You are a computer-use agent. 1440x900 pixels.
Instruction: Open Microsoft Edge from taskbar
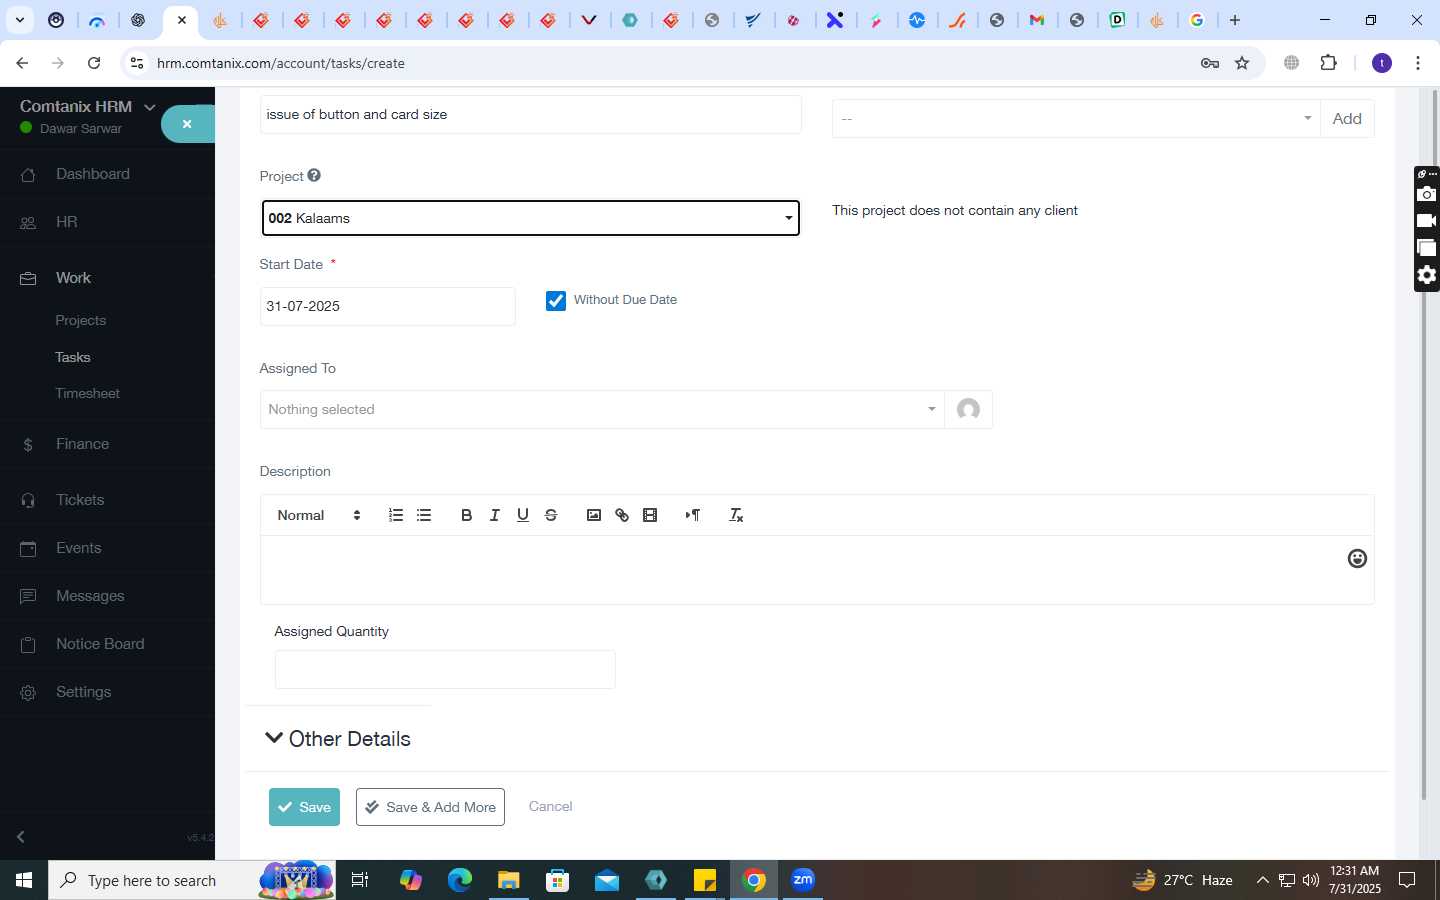[460, 880]
